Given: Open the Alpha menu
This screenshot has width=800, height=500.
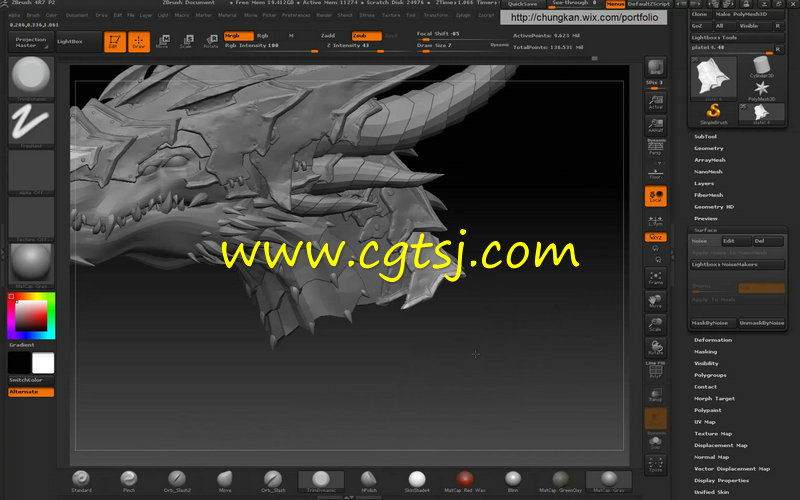Looking at the screenshot, I should (x=14, y=15).
